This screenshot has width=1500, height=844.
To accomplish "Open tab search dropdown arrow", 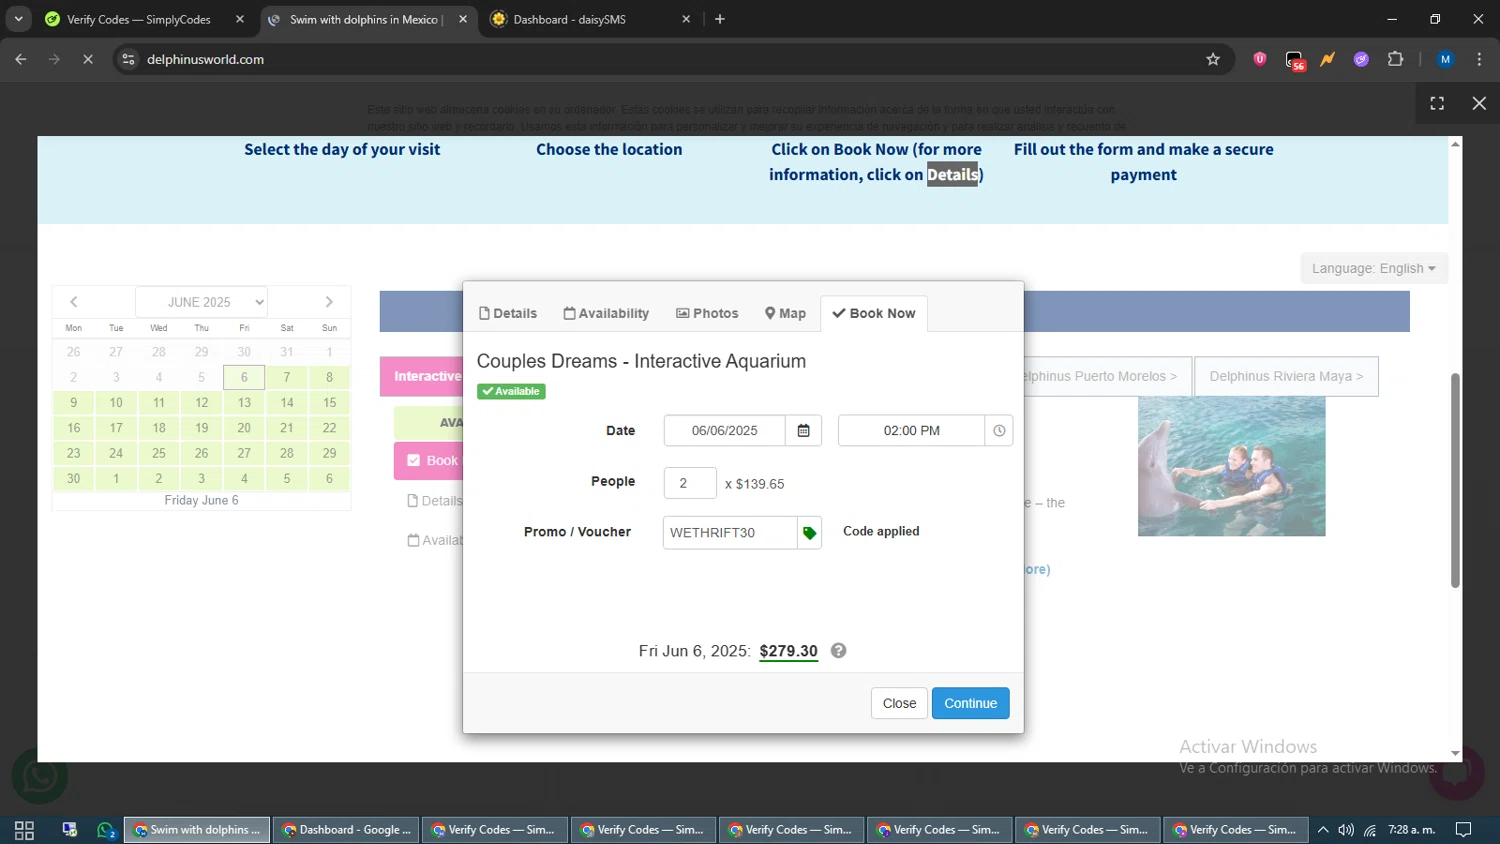I will pyautogui.click(x=18, y=19).
